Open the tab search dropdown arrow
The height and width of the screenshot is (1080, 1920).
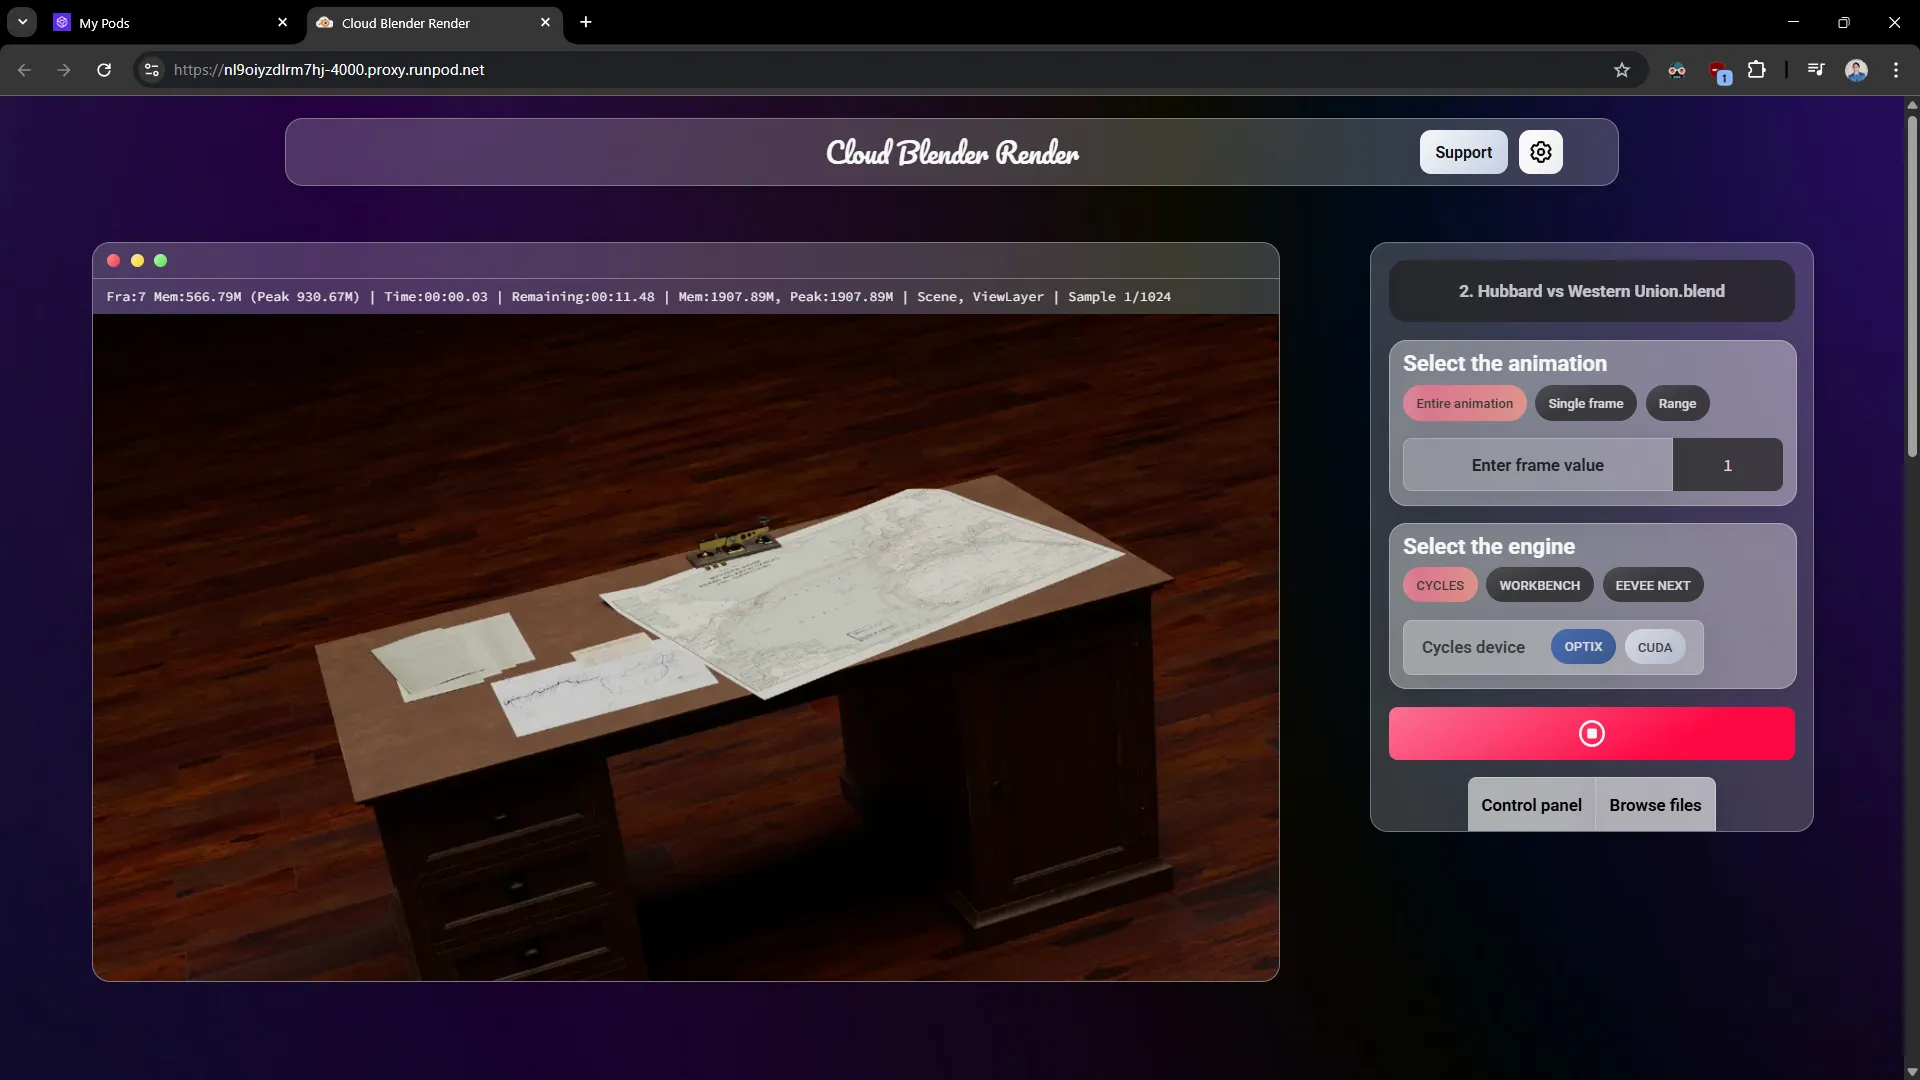coord(22,22)
